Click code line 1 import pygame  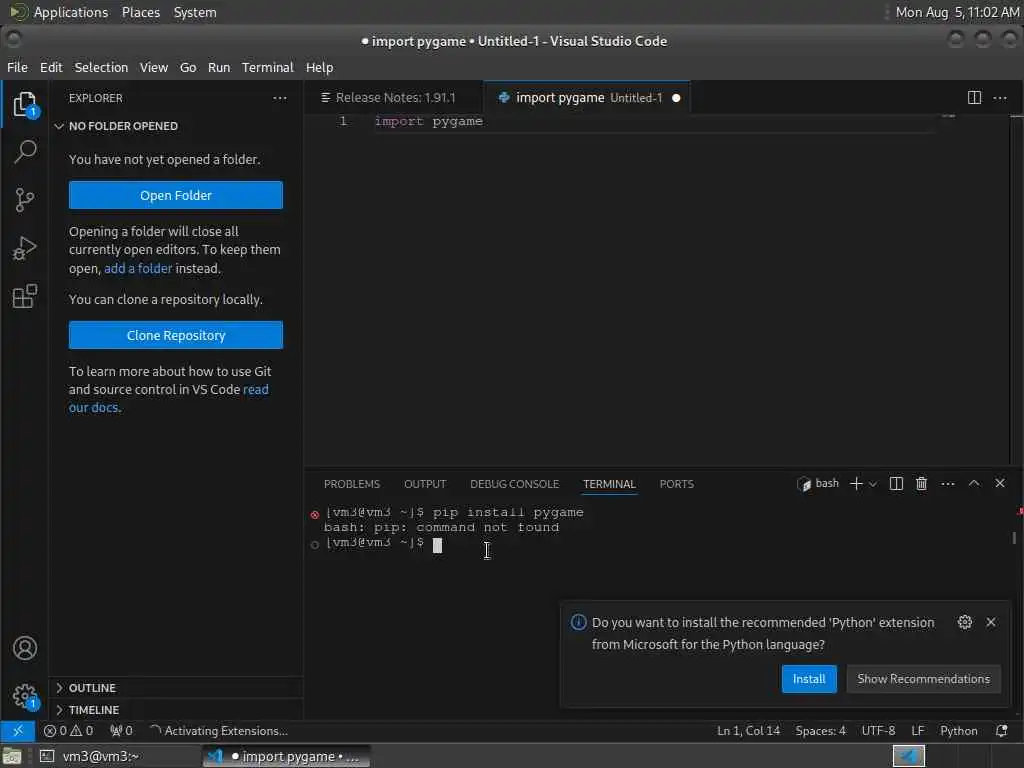coord(428,121)
